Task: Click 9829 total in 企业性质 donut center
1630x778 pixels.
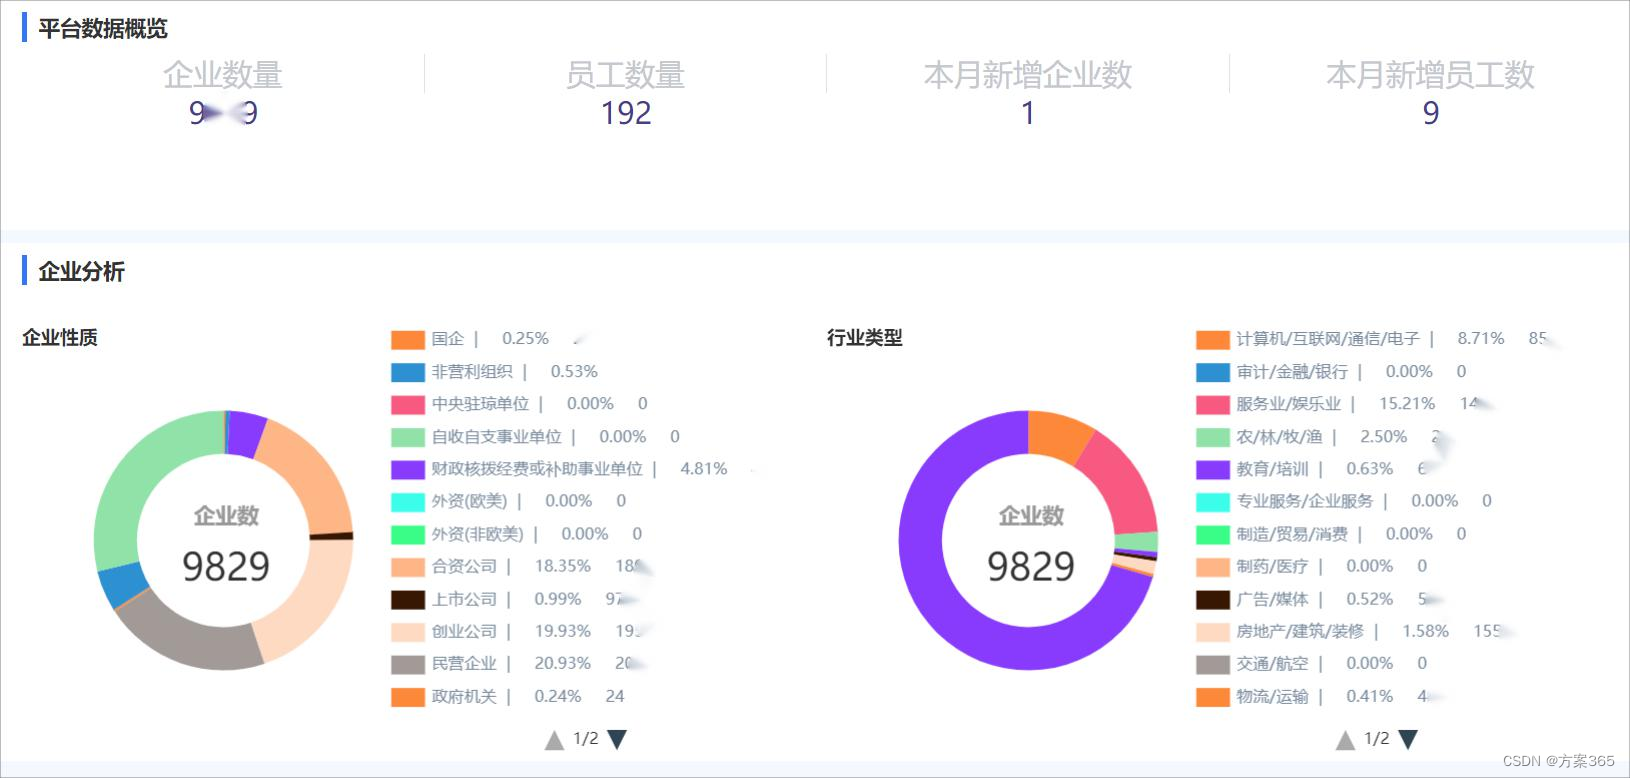Action: [226, 567]
